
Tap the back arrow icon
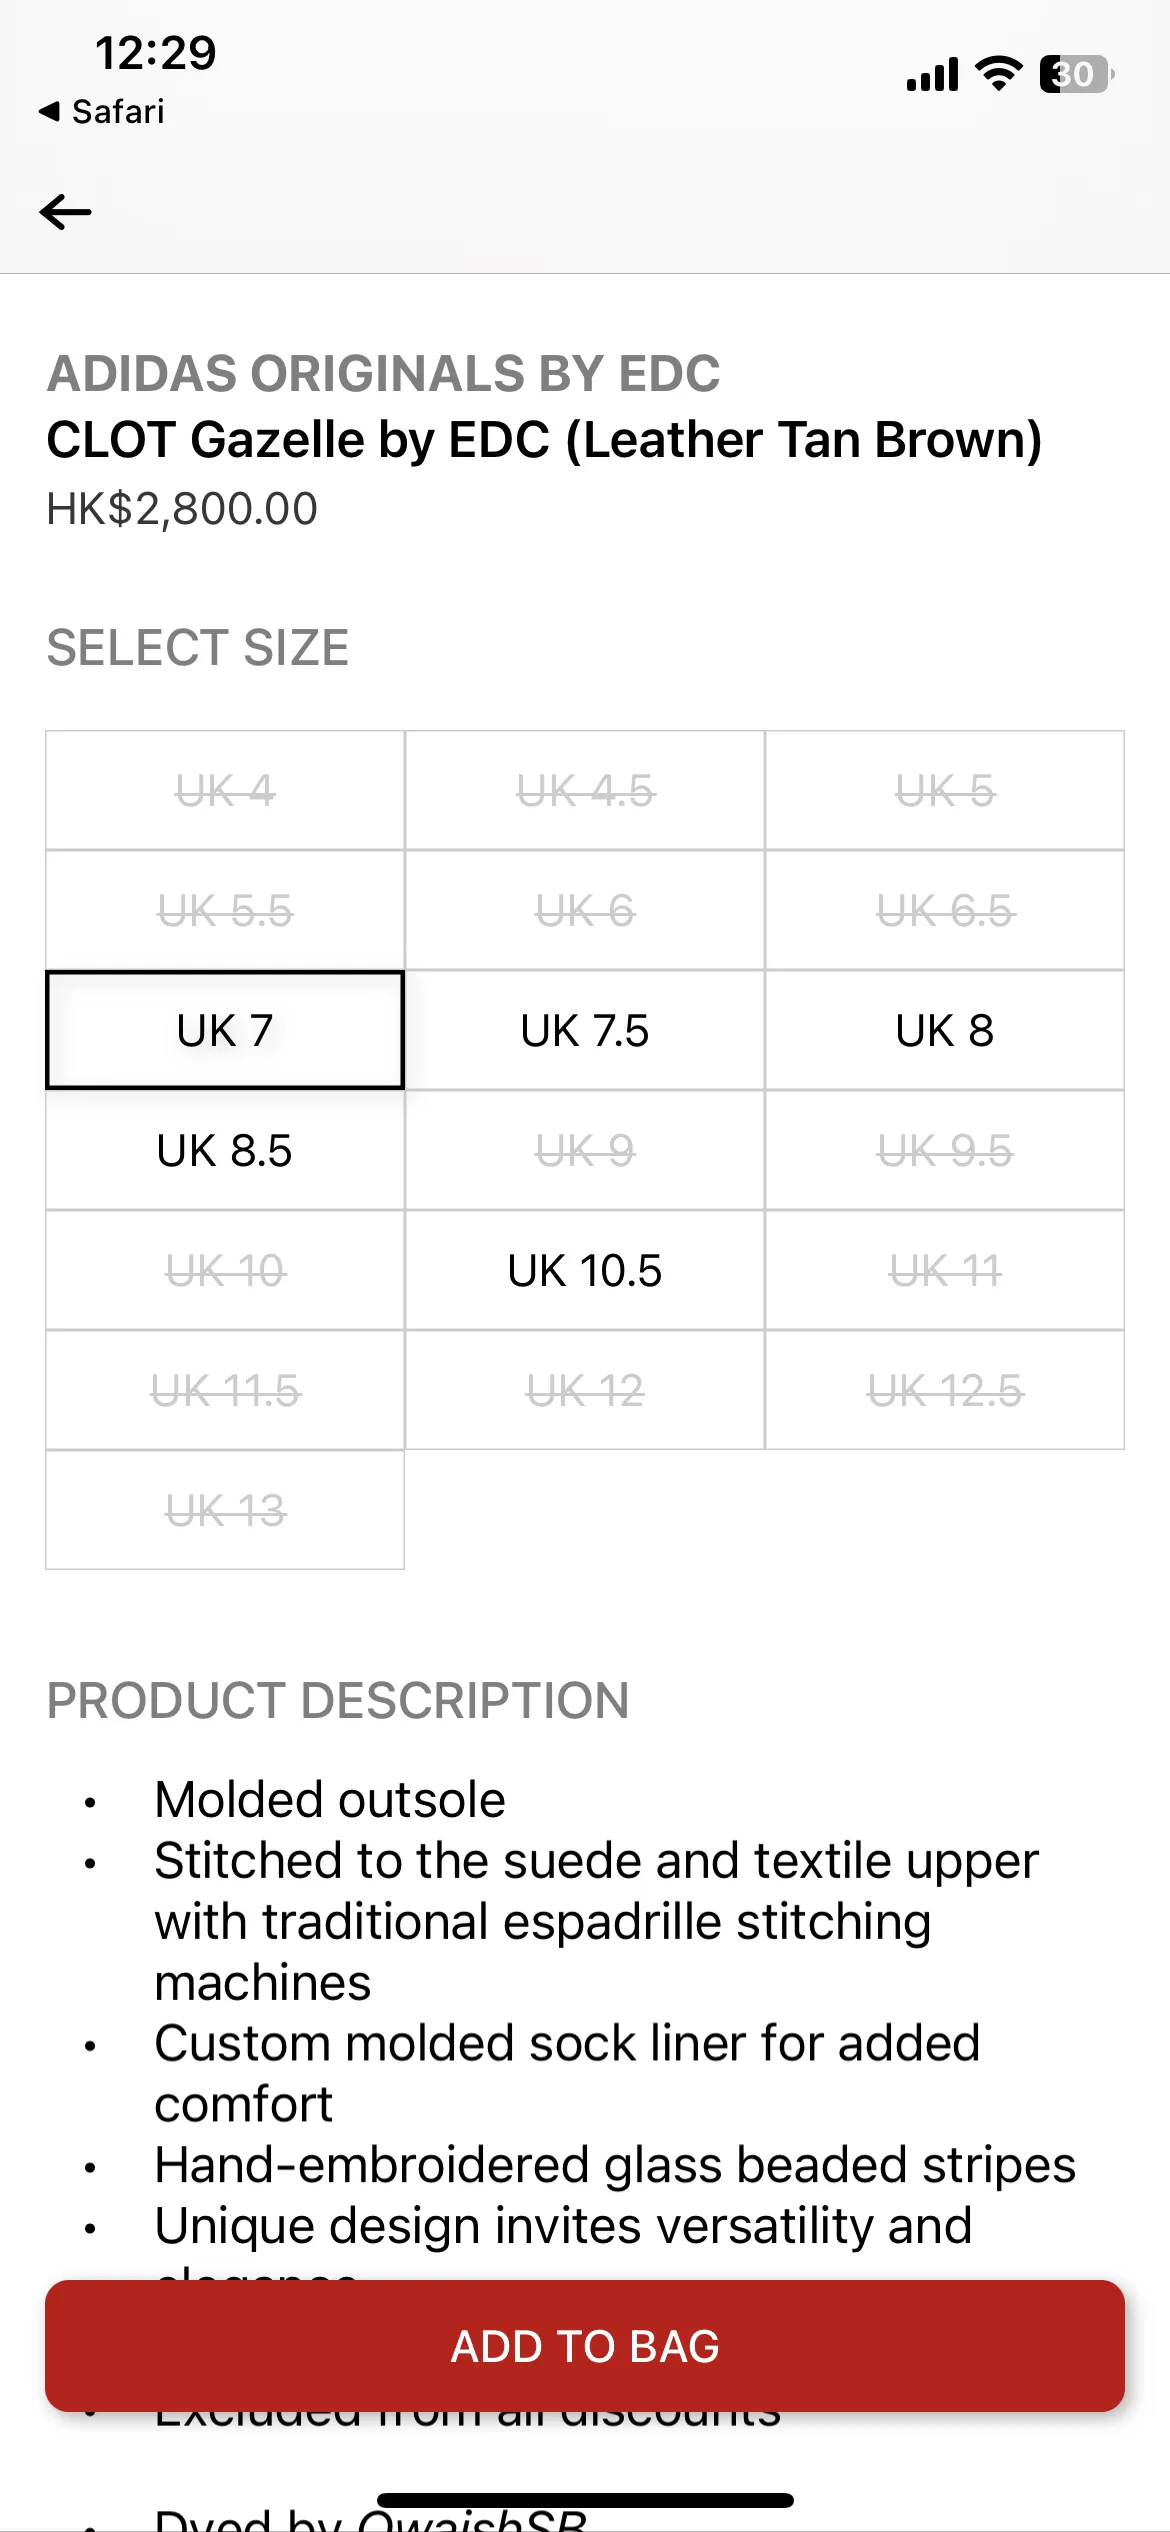(66, 212)
